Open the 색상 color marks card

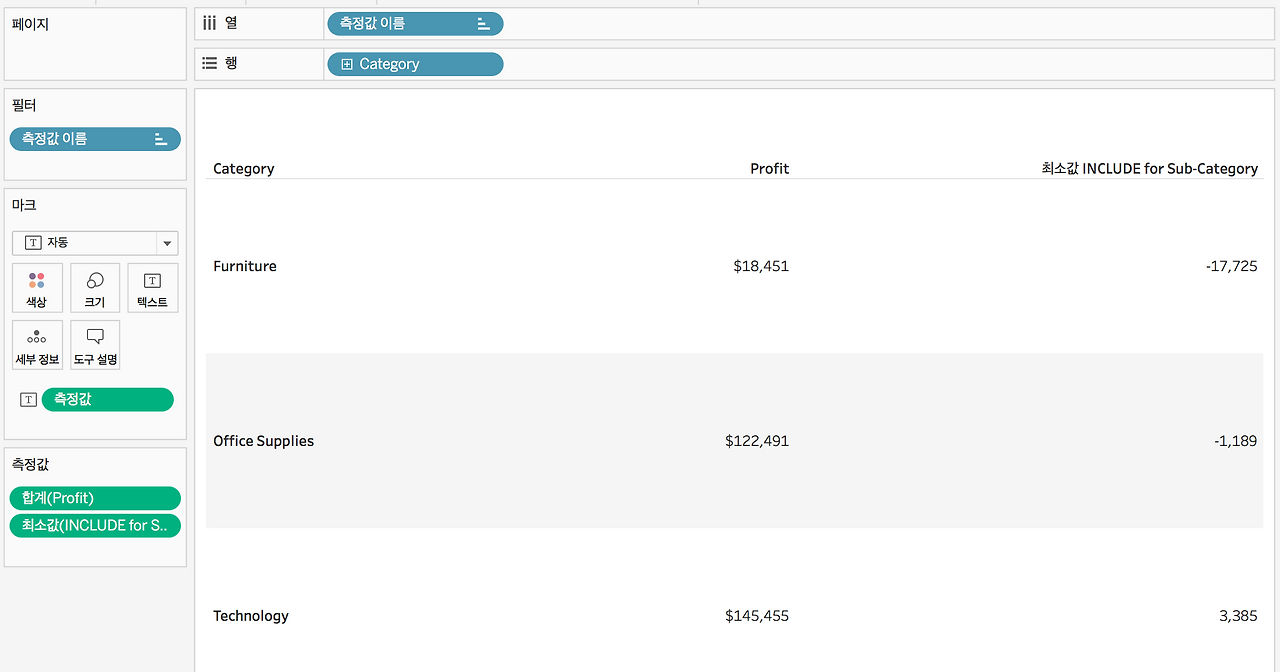(x=37, y=288)
